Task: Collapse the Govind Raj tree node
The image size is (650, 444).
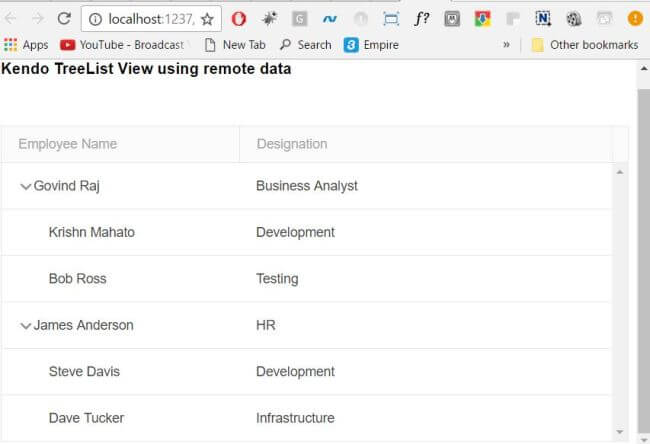Action: pyautogui.click(x=25, y=186)
